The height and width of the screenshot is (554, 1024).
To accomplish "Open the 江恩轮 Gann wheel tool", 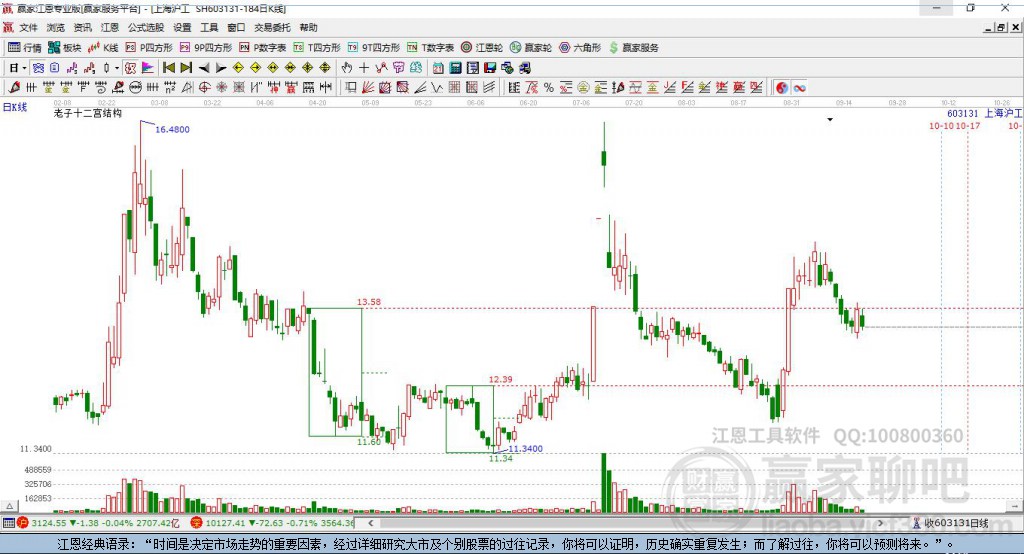I will pos(482,48).
